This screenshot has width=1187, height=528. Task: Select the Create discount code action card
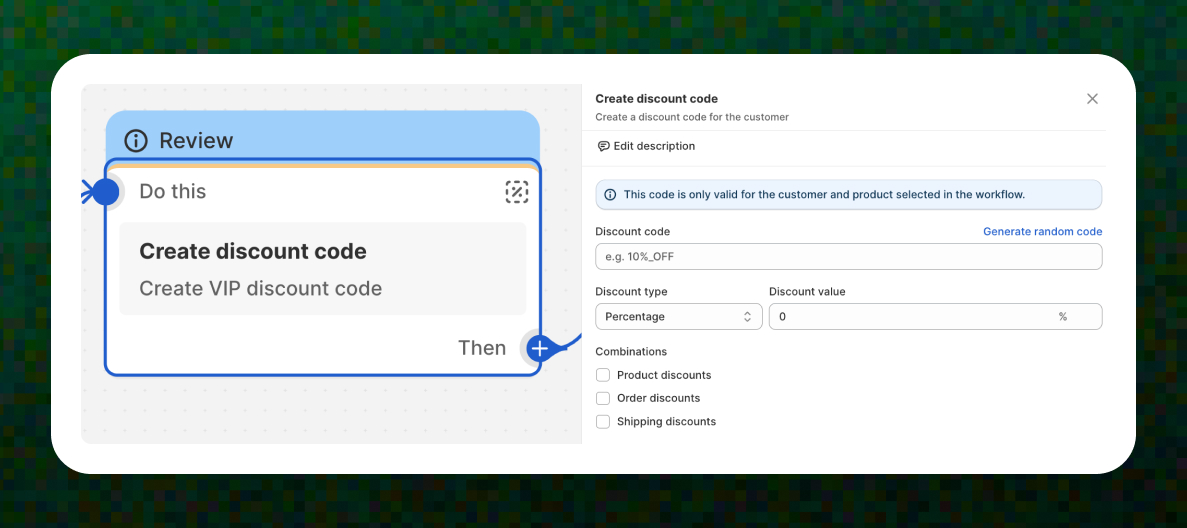tap(322, 269)
